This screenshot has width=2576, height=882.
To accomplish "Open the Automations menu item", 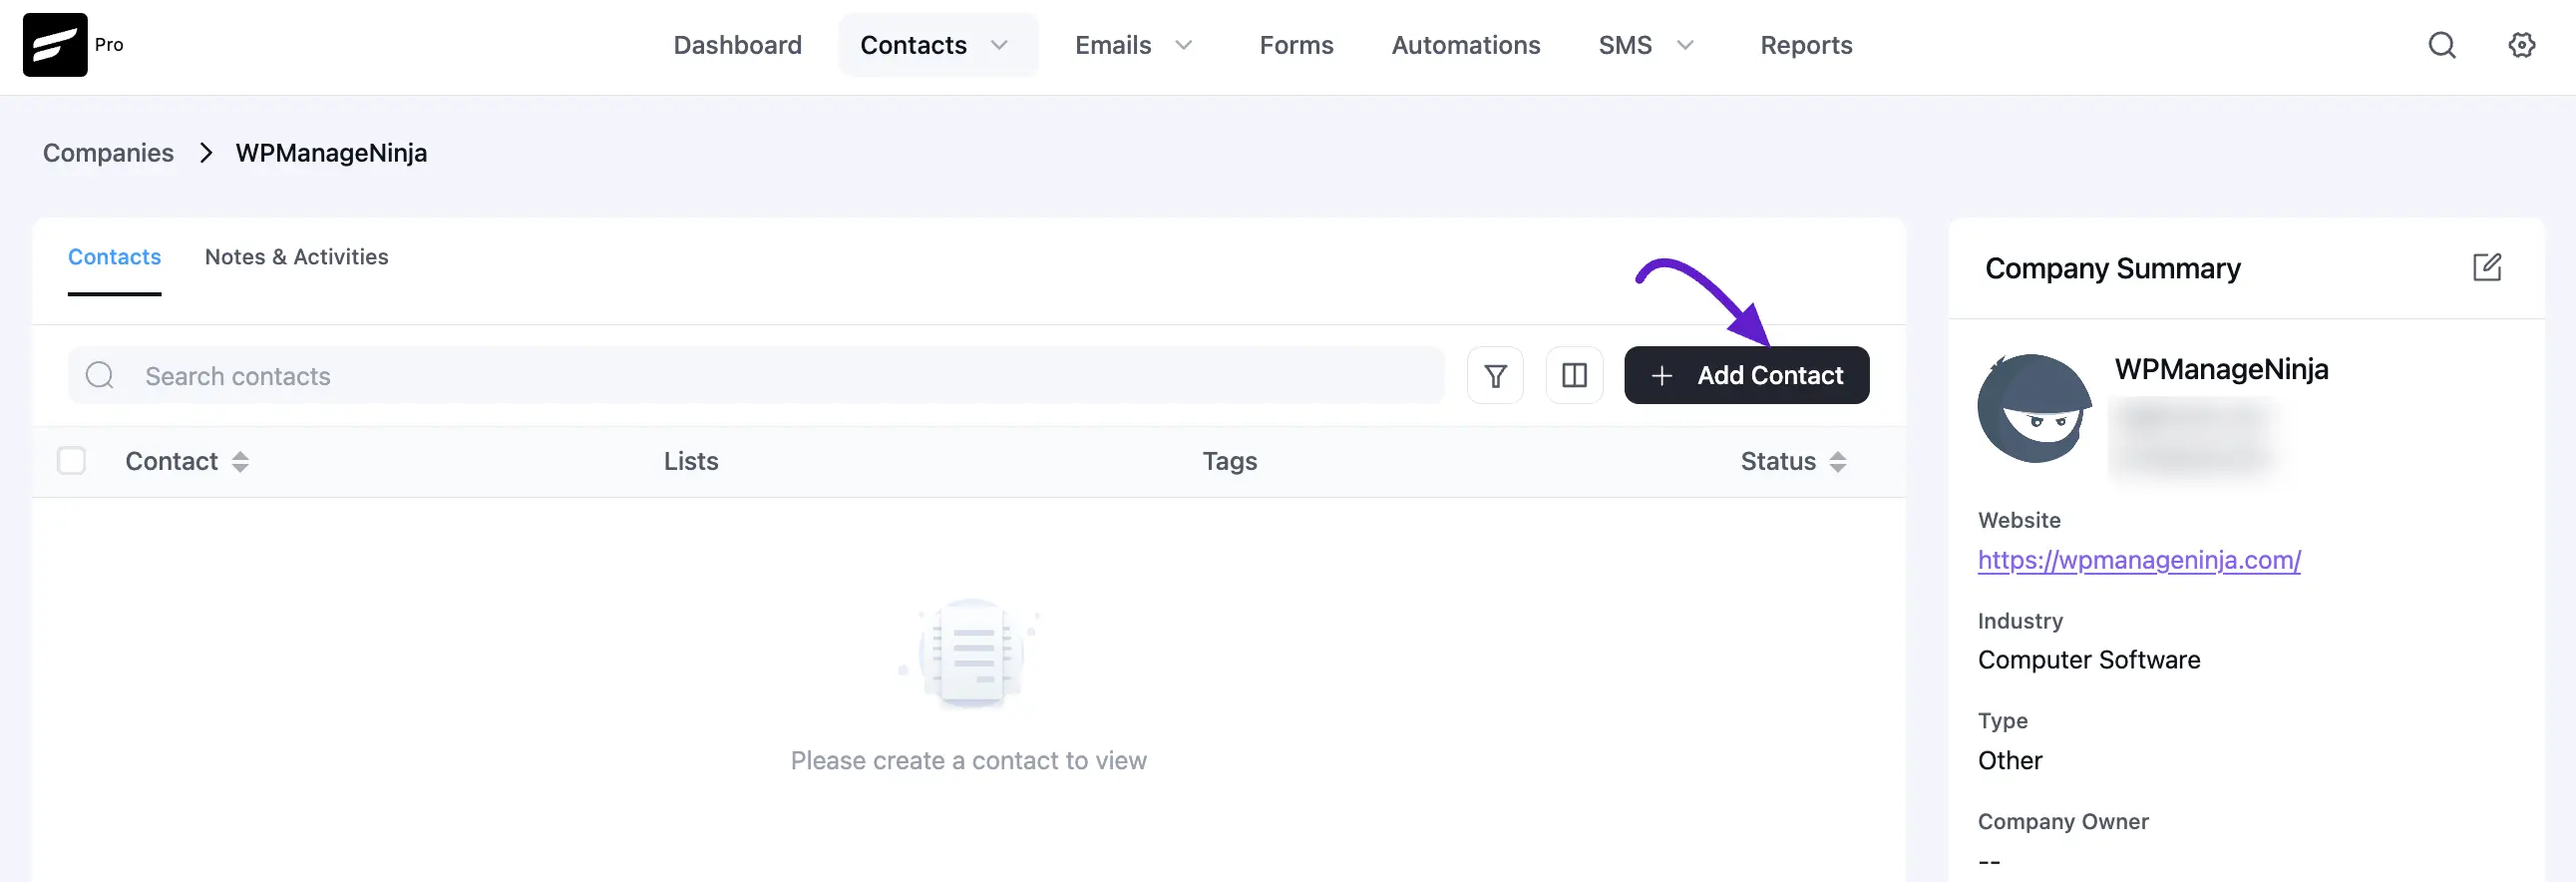I will pyautogui.click(x=1465, y=45).
